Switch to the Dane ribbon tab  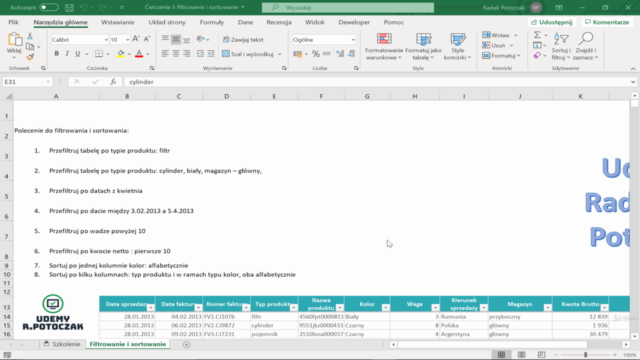pos(245,22)
